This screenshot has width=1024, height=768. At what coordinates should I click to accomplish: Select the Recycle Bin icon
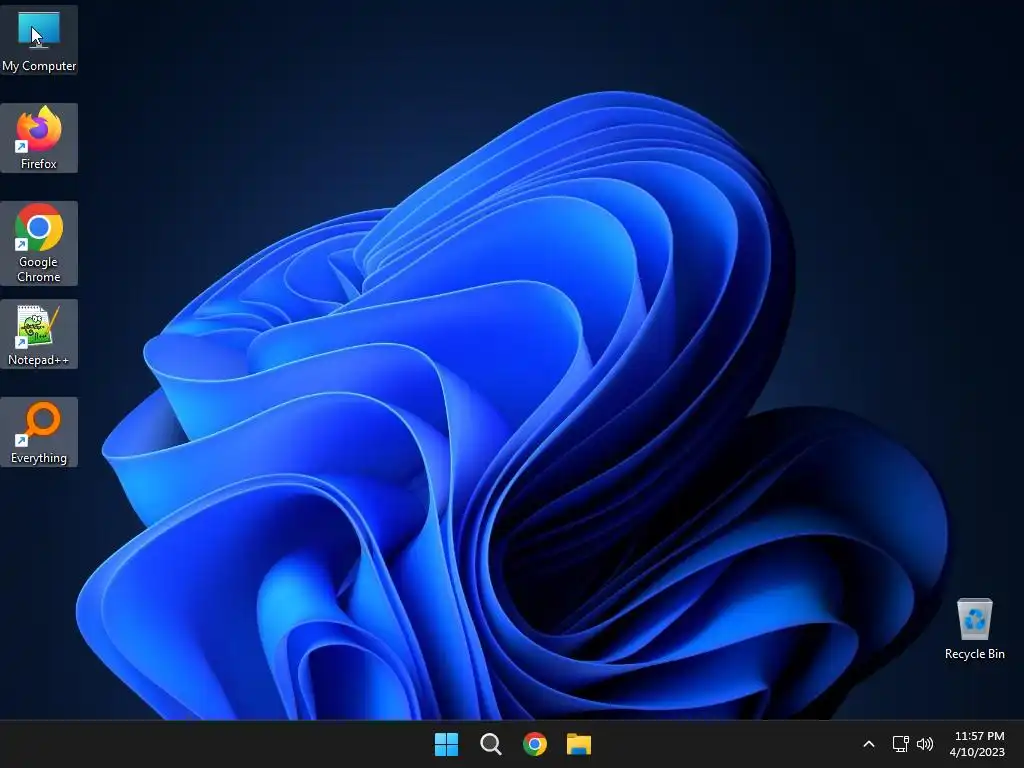[x=974, y=628]
